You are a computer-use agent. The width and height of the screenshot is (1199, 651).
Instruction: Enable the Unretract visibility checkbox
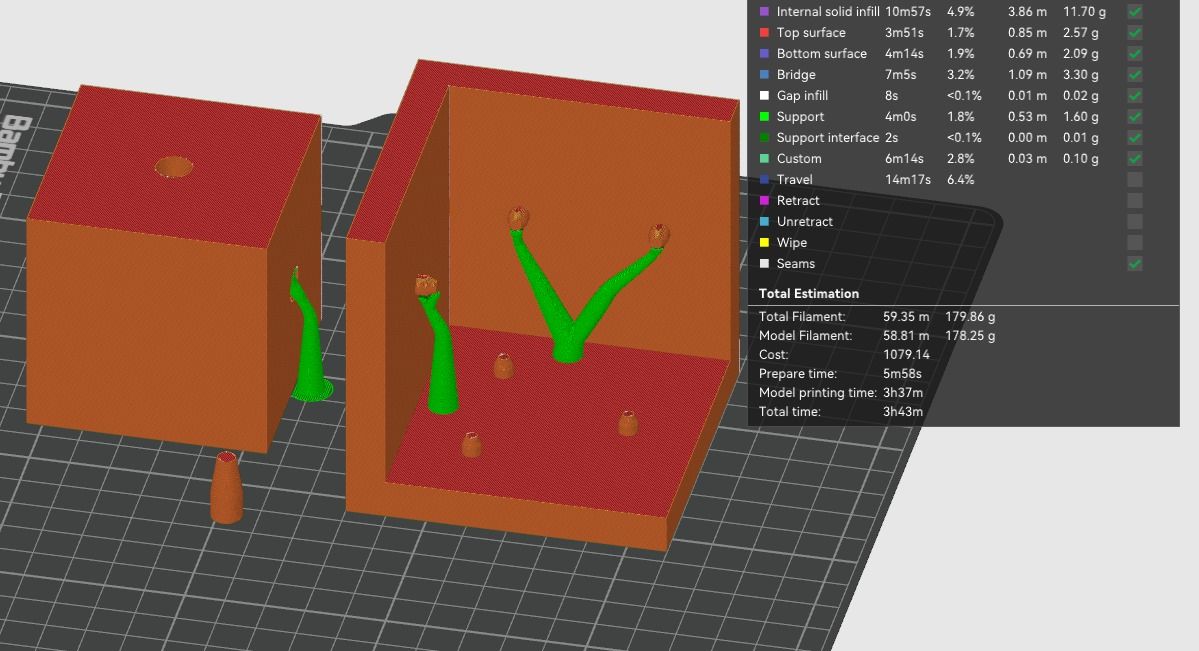pos(1135,222)
